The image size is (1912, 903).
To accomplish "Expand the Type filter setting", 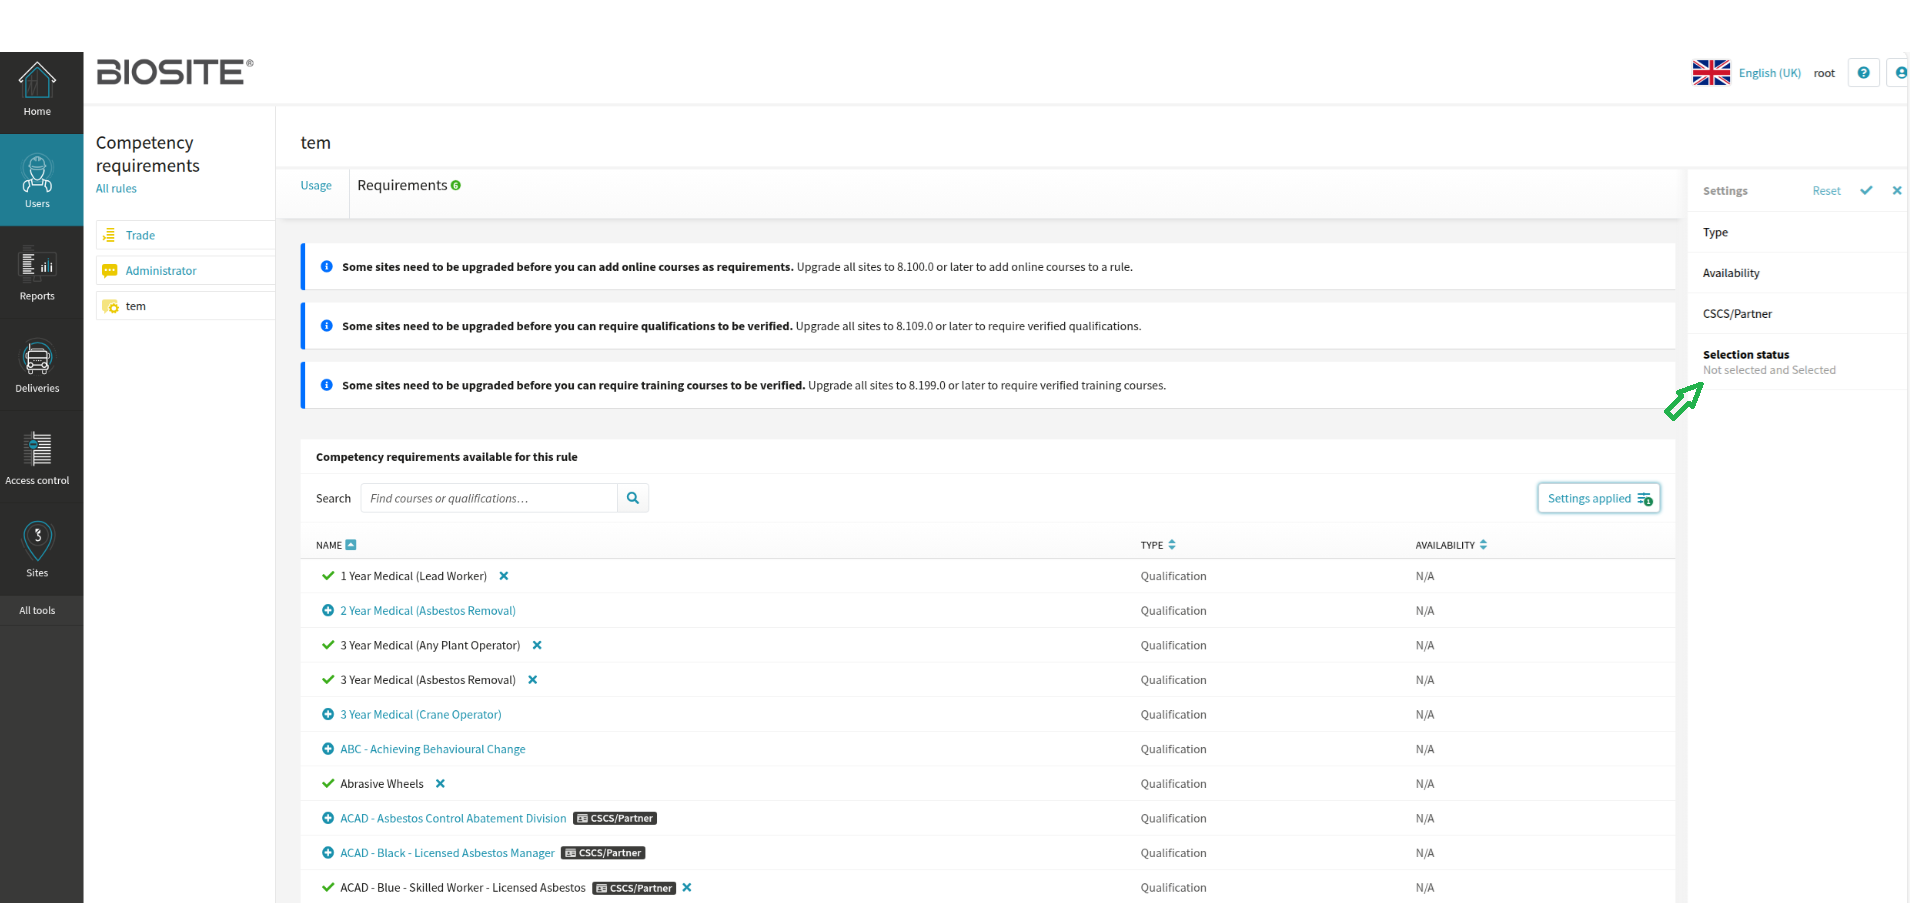I will [x=1797, y=232].
